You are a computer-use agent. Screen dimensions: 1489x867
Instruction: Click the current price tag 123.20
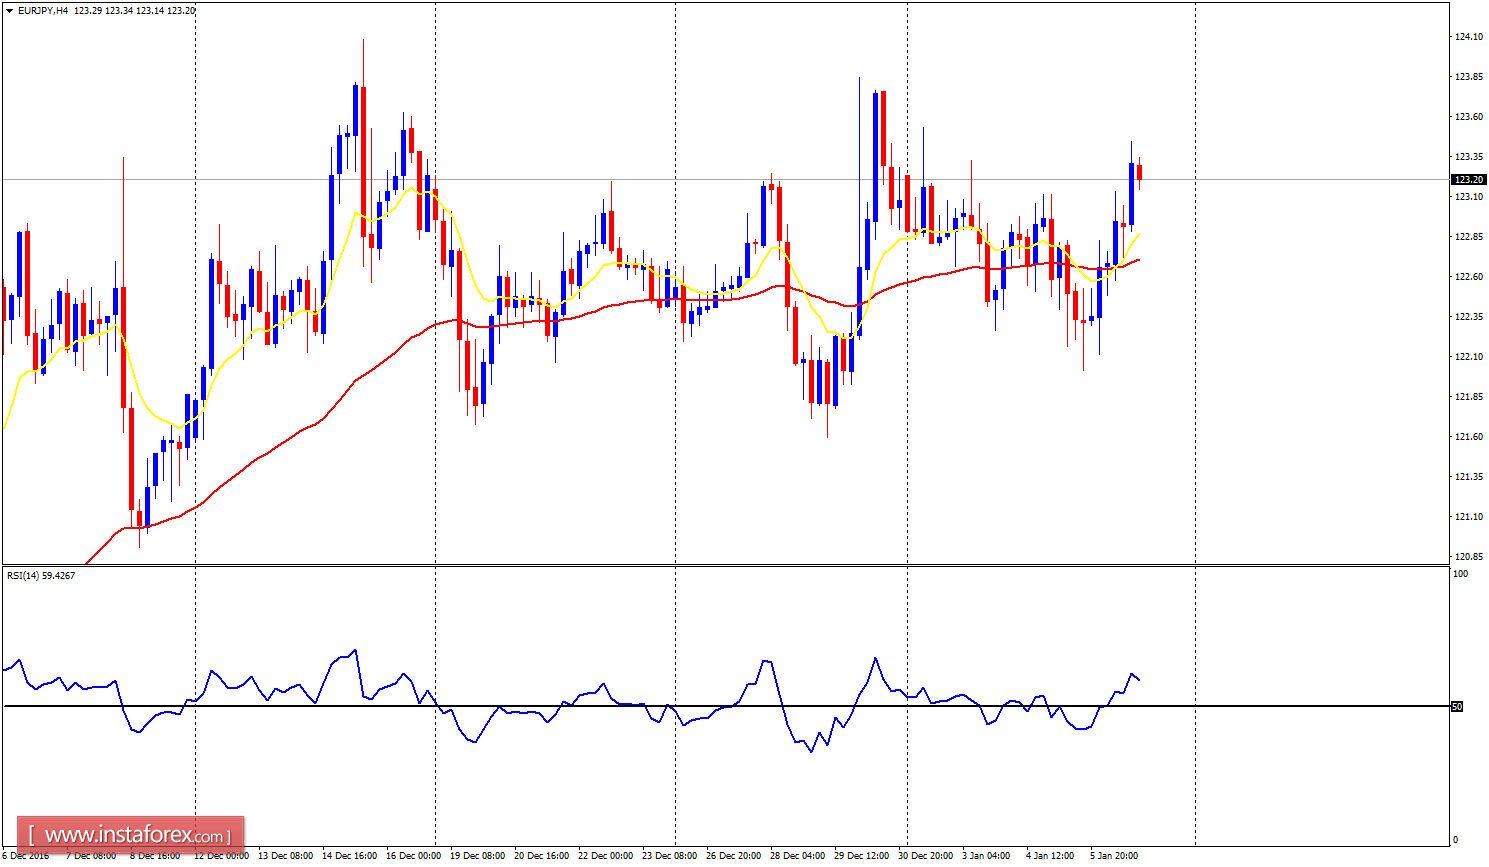pyautogui.click(x=1468, y=180)
